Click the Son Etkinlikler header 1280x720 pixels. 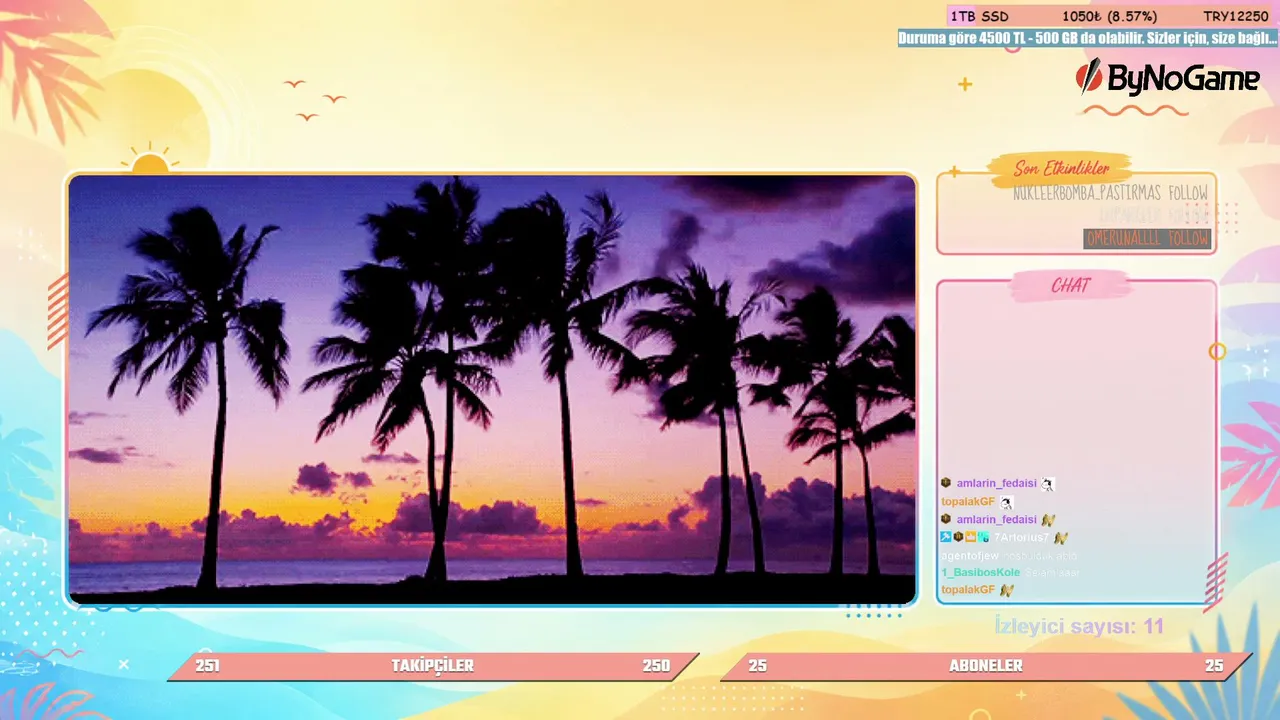[1061, 169]
